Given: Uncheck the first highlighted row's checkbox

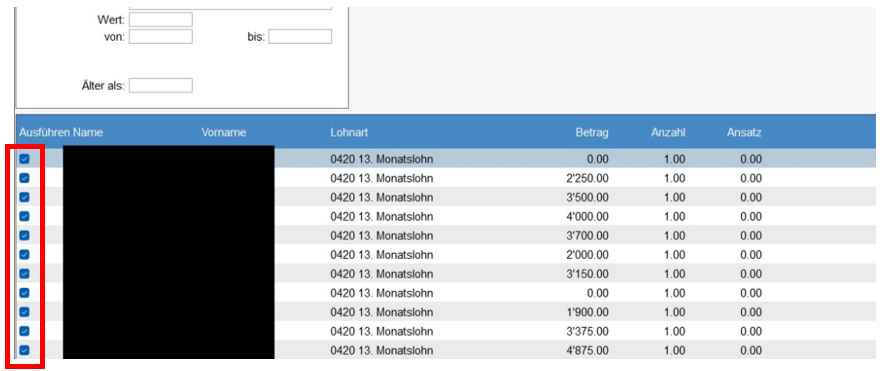Looking at the screenshot, I should click(x=24, y=159).
